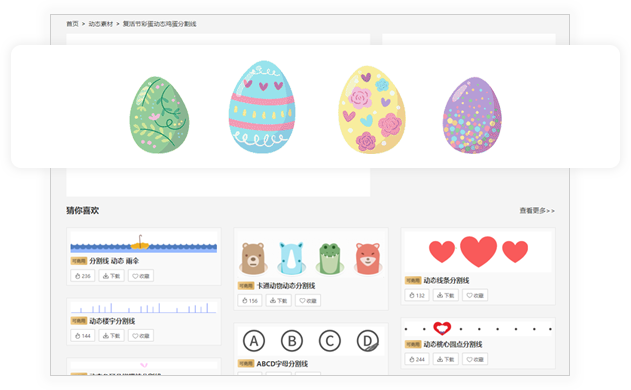Image resolution: width=631 pixels, height=390 pixels.
Task: Click the red fox animal icon
Action: coord(368,259)
